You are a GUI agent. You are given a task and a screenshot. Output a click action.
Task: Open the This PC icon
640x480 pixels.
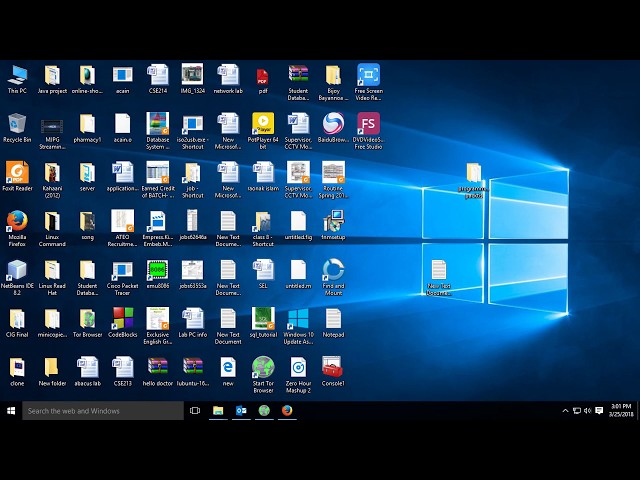(17, 75)
